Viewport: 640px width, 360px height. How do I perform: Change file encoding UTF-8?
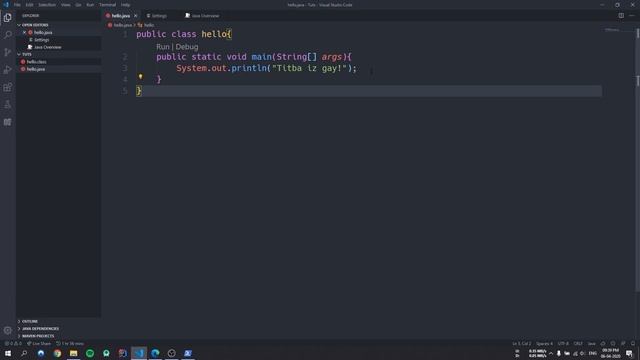coord(563,344)
